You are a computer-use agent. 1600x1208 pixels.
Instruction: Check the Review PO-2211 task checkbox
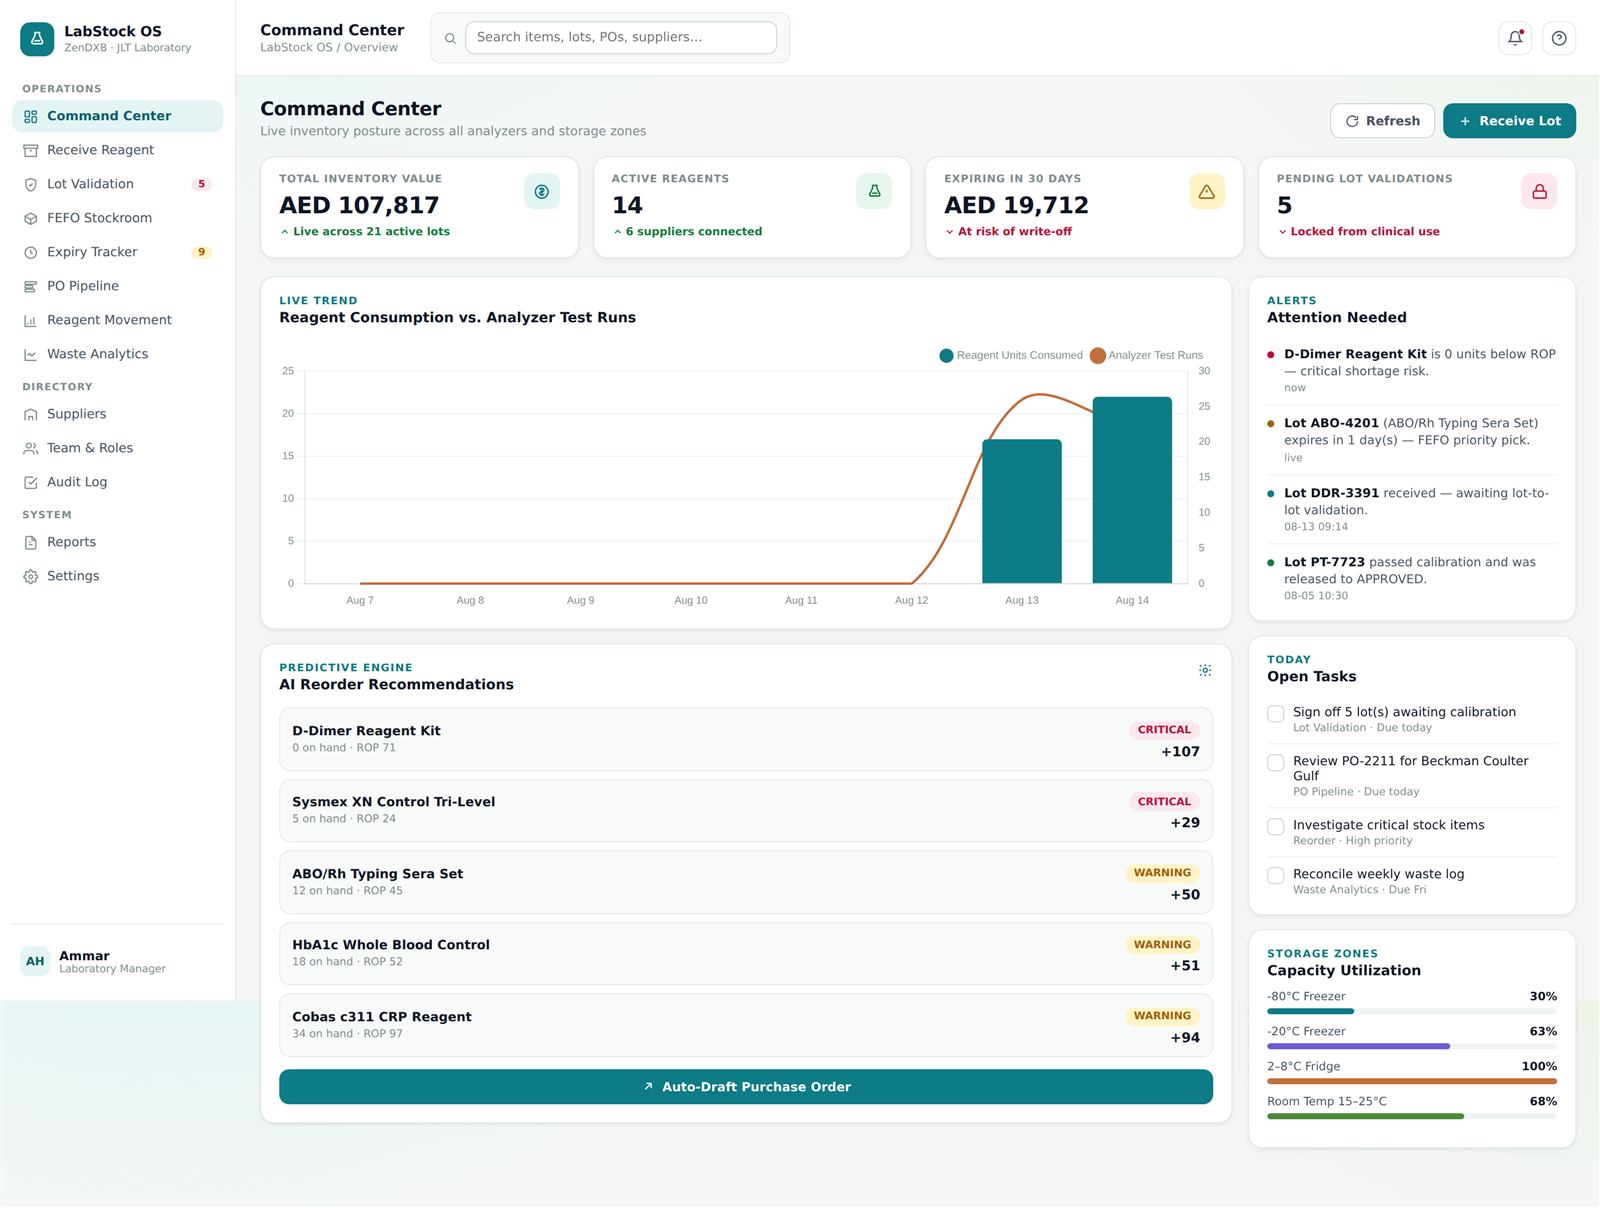[x=1276, y=763]
